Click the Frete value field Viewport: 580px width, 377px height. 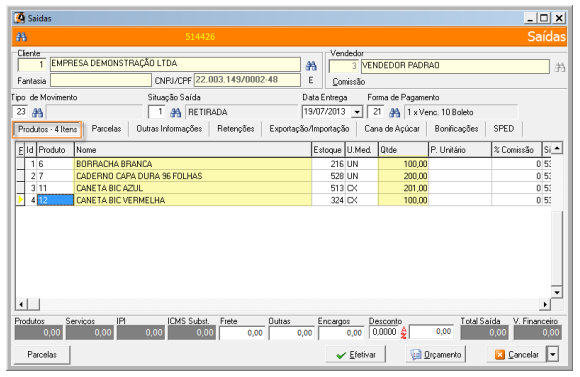pyautogui.click(x=242, y=333)
